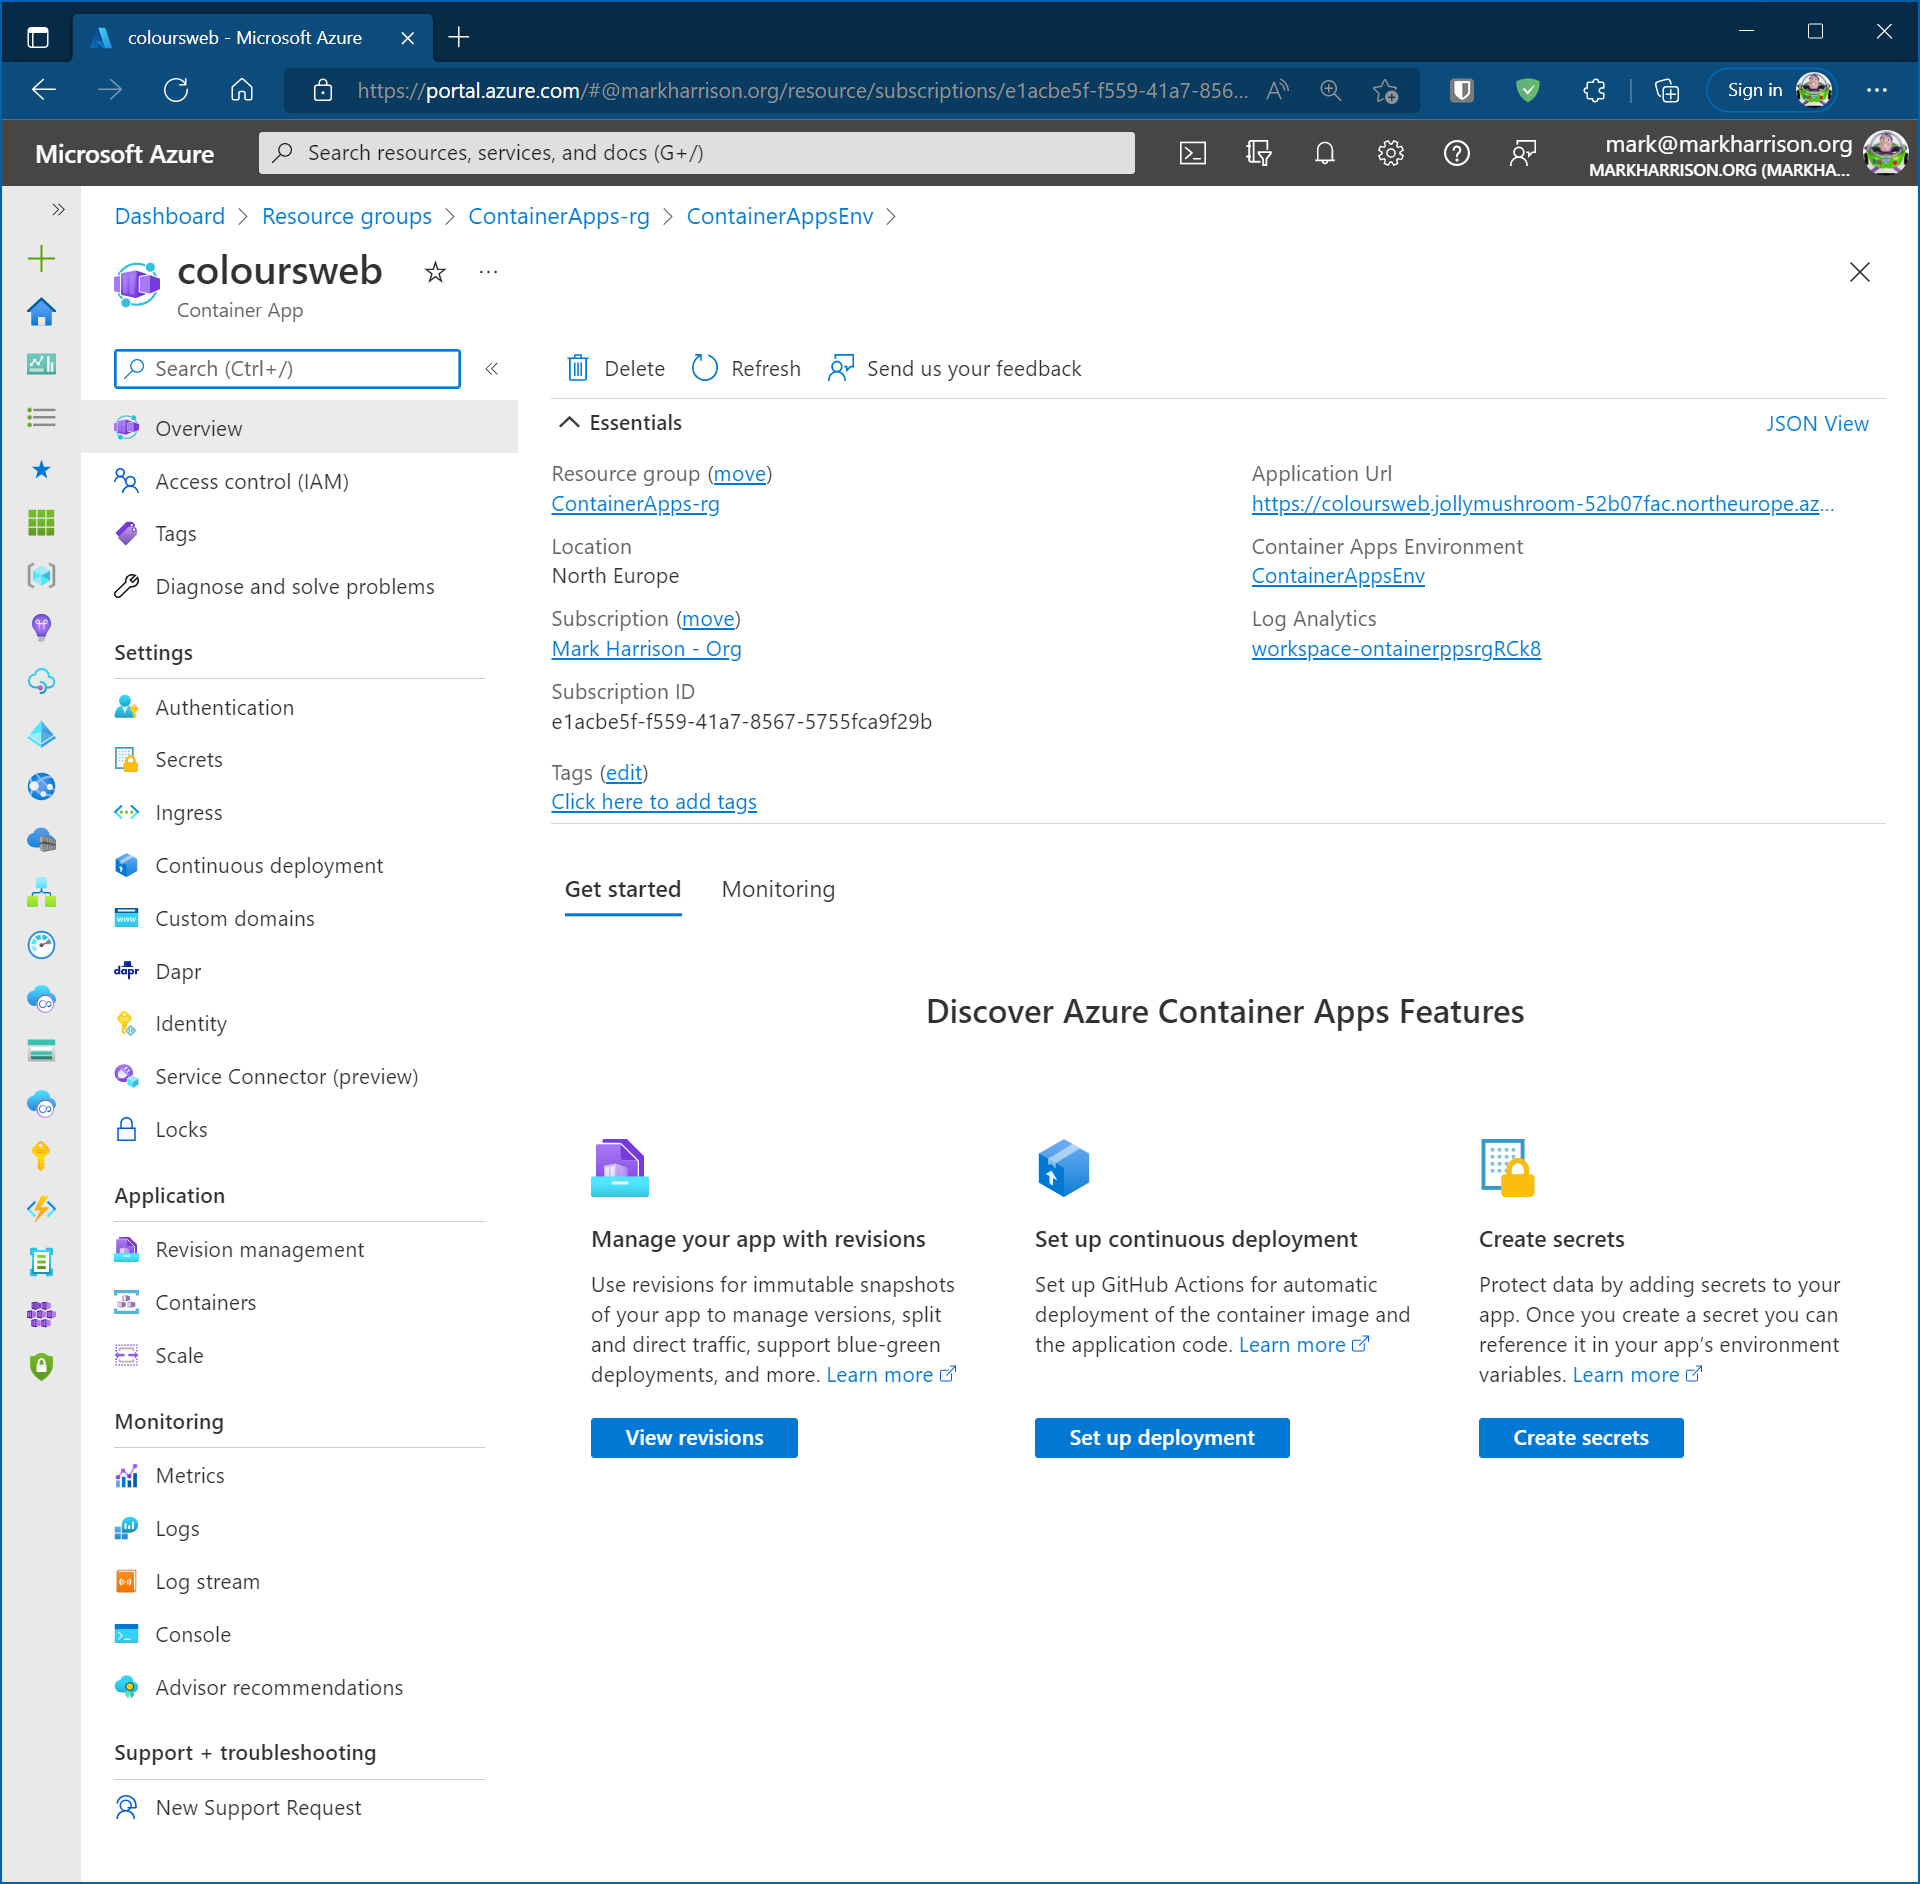Viewport: 1920px width, 1884px height.
Task: Click the resource menu search field
Action: click(x=288, y=368)
